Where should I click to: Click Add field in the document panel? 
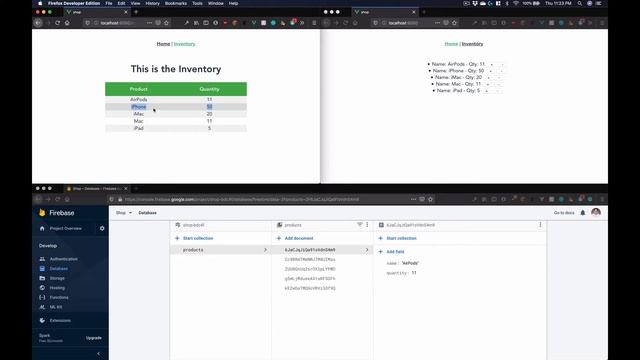[391, 252]
